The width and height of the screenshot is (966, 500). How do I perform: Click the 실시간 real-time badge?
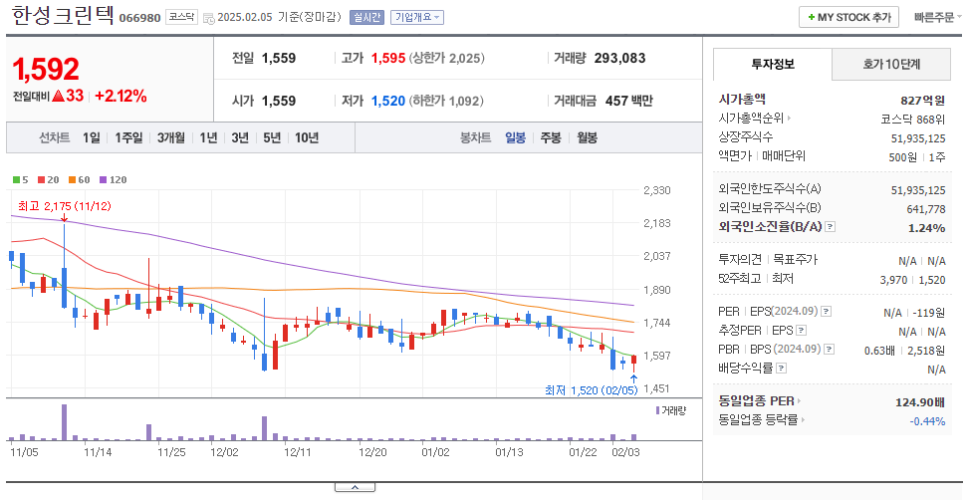pyautogui.click(x=367, y=17)
